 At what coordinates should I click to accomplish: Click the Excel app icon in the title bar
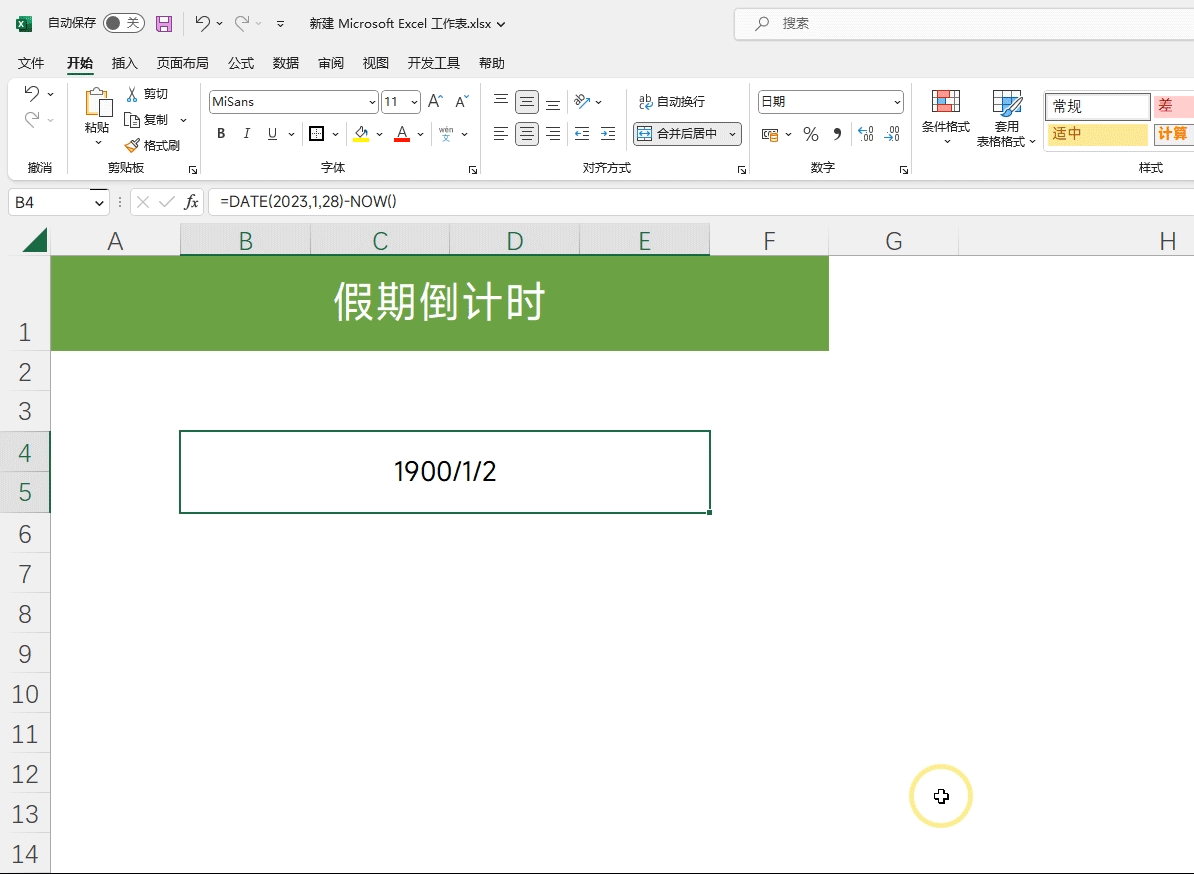(24, 24)
